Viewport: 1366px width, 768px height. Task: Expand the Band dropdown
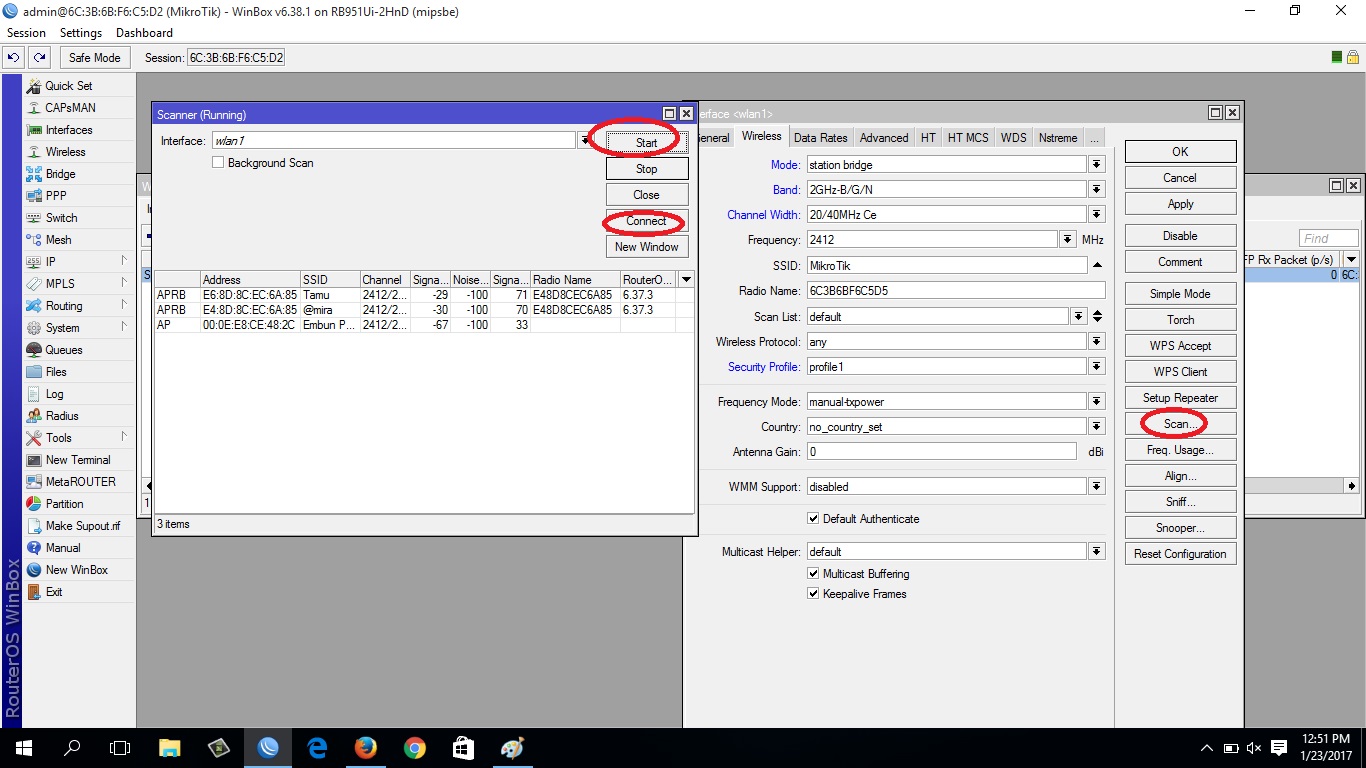coord(1097,190)
